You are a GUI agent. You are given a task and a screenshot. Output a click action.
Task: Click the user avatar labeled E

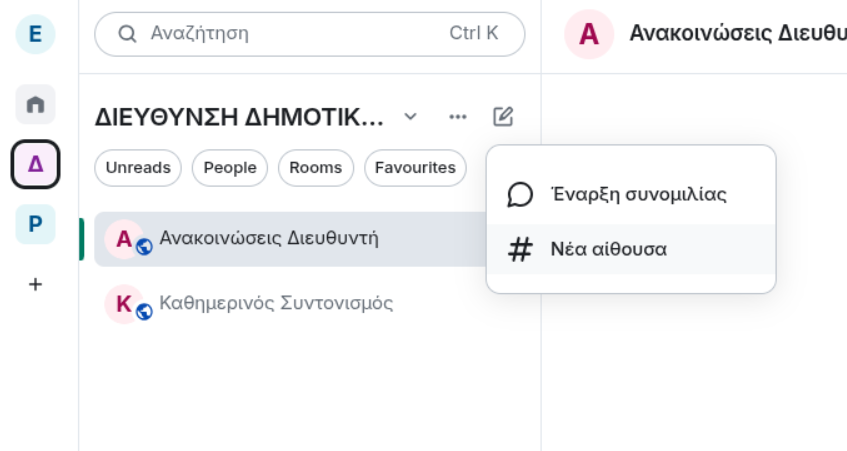(35, 34)
